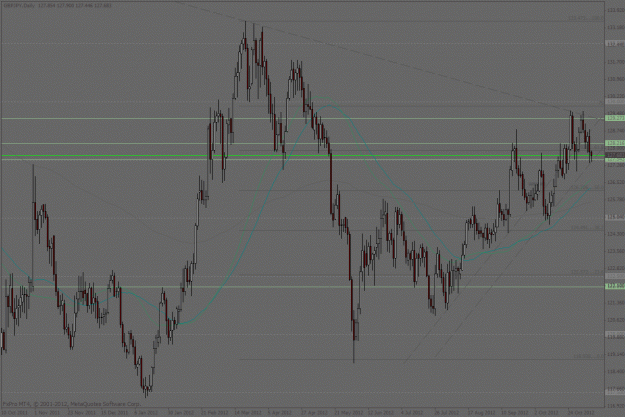Click the 119.140 price scale value
This screenshot has width=625, height=417.
(x=615, y=354)
